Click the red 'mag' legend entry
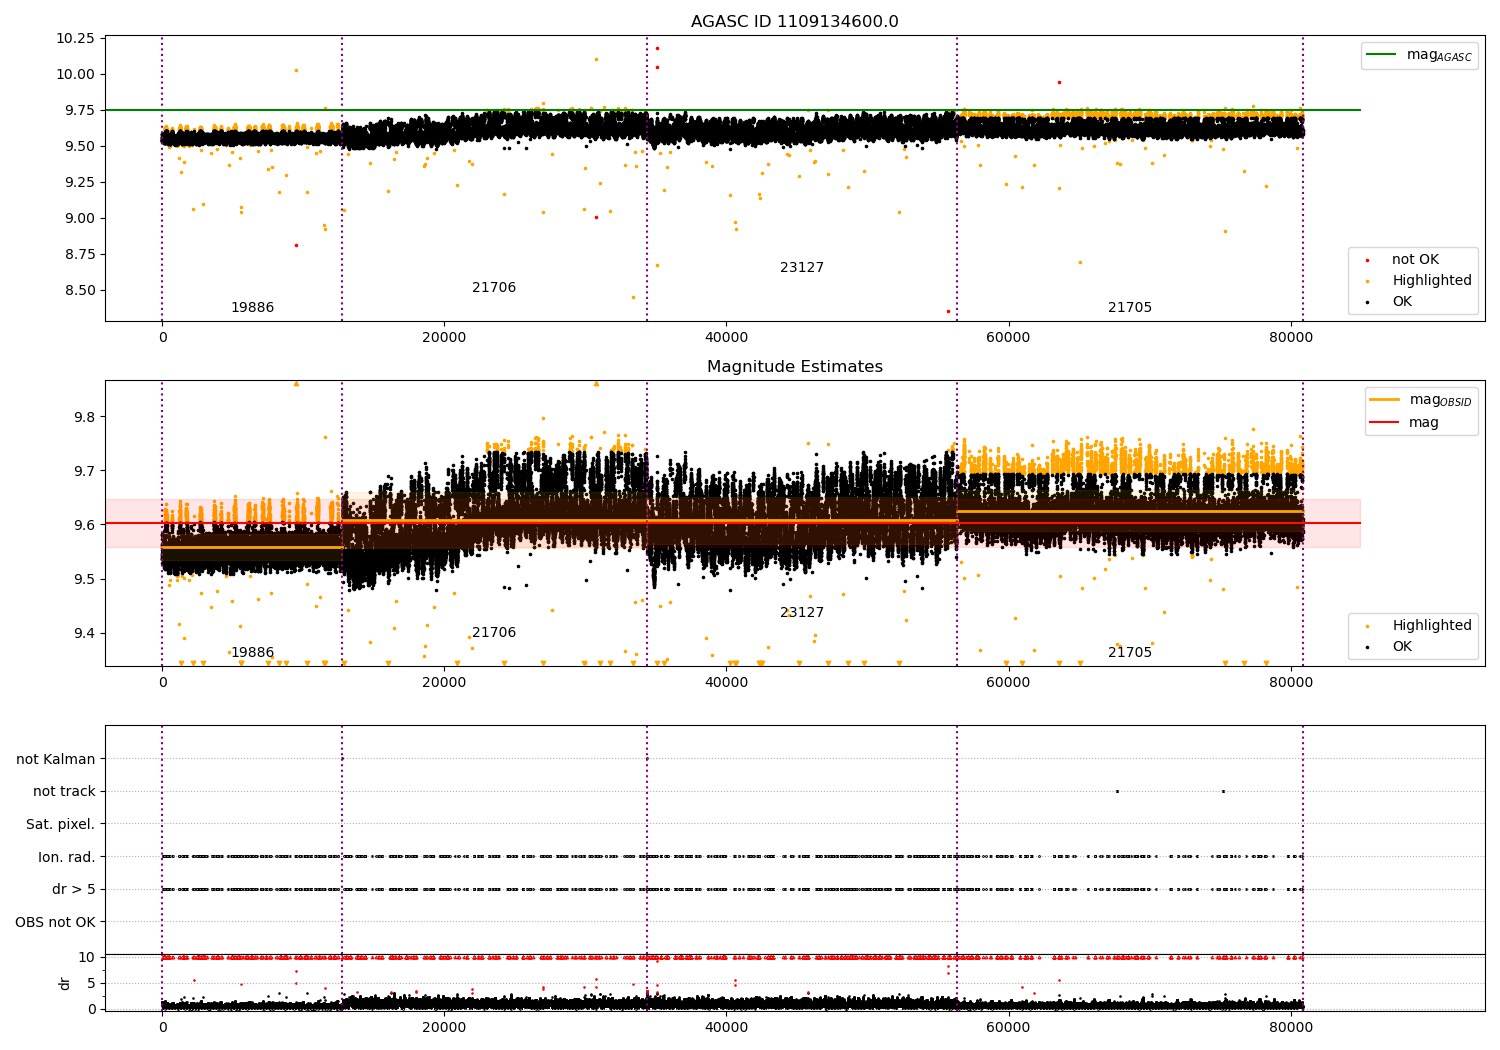The width and height of the screenshot is (1500, 1050). (1405, 423)
